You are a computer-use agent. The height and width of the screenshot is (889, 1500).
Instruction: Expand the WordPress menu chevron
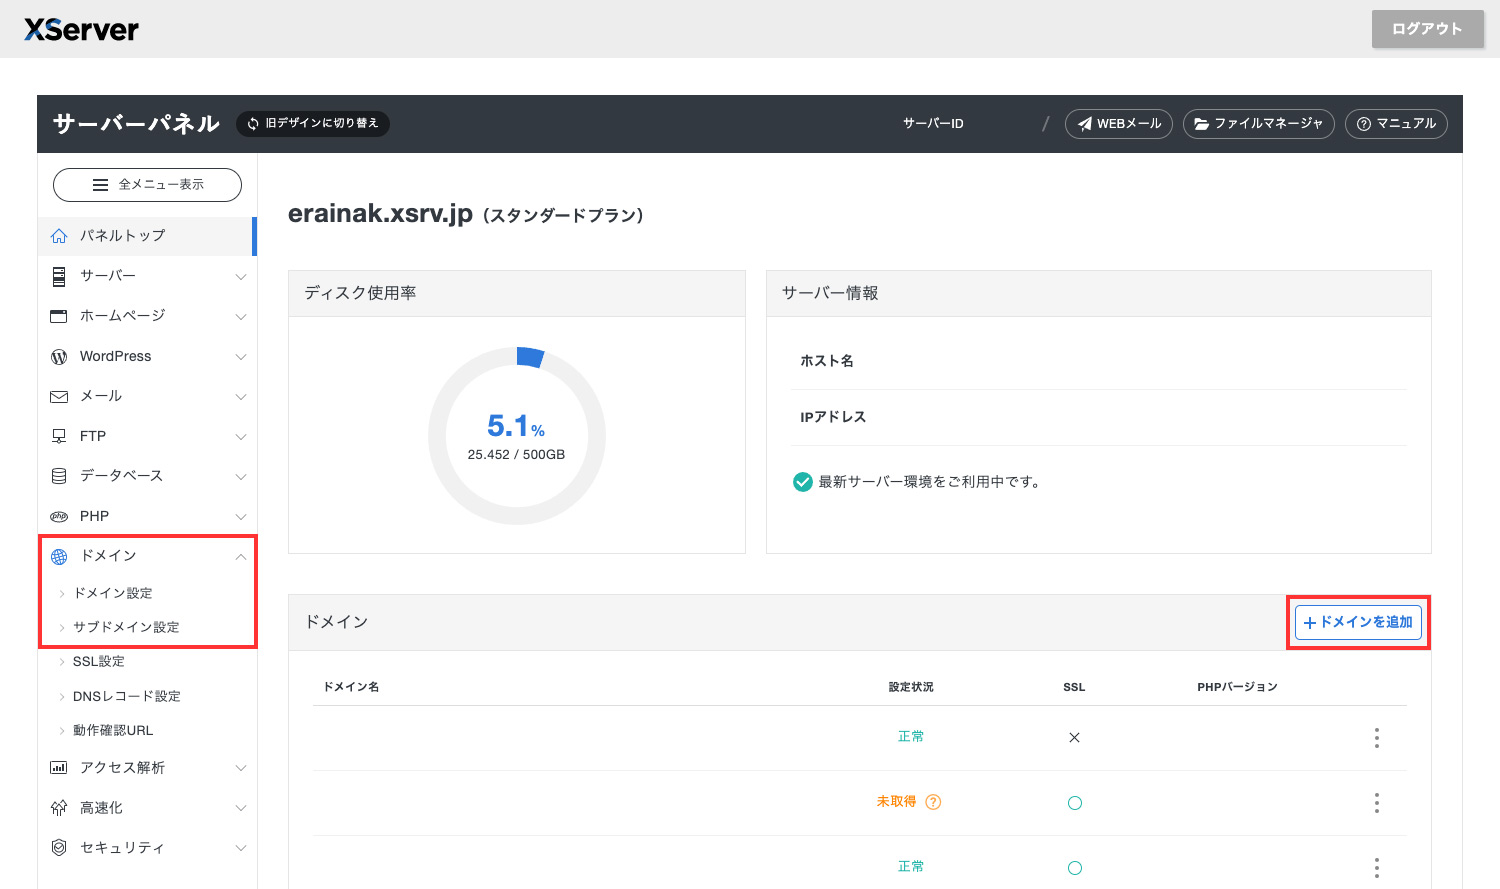tap(241, 357)
